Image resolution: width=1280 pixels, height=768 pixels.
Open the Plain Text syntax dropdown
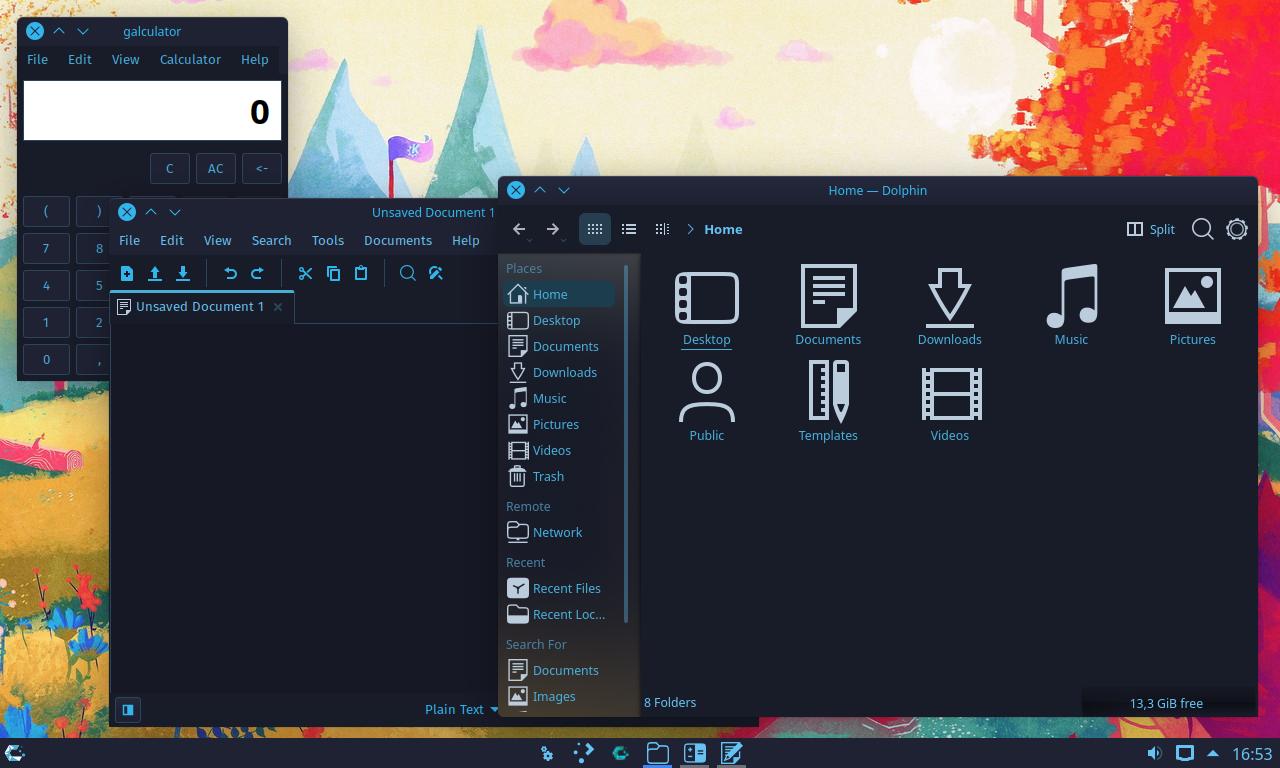tap(461, 709)
